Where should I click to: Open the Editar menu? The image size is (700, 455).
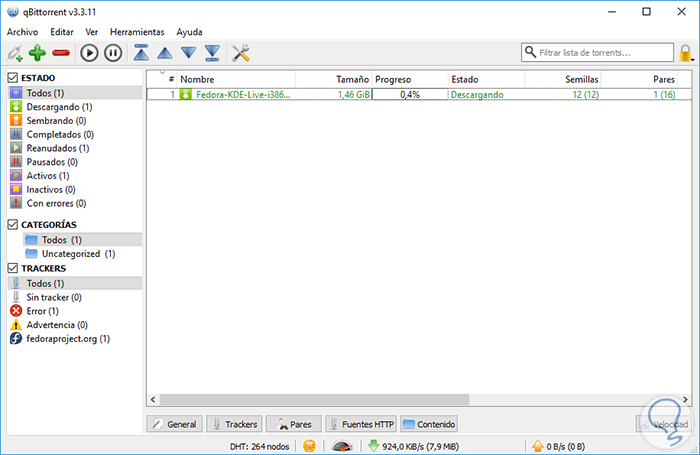tap(62, 32)
